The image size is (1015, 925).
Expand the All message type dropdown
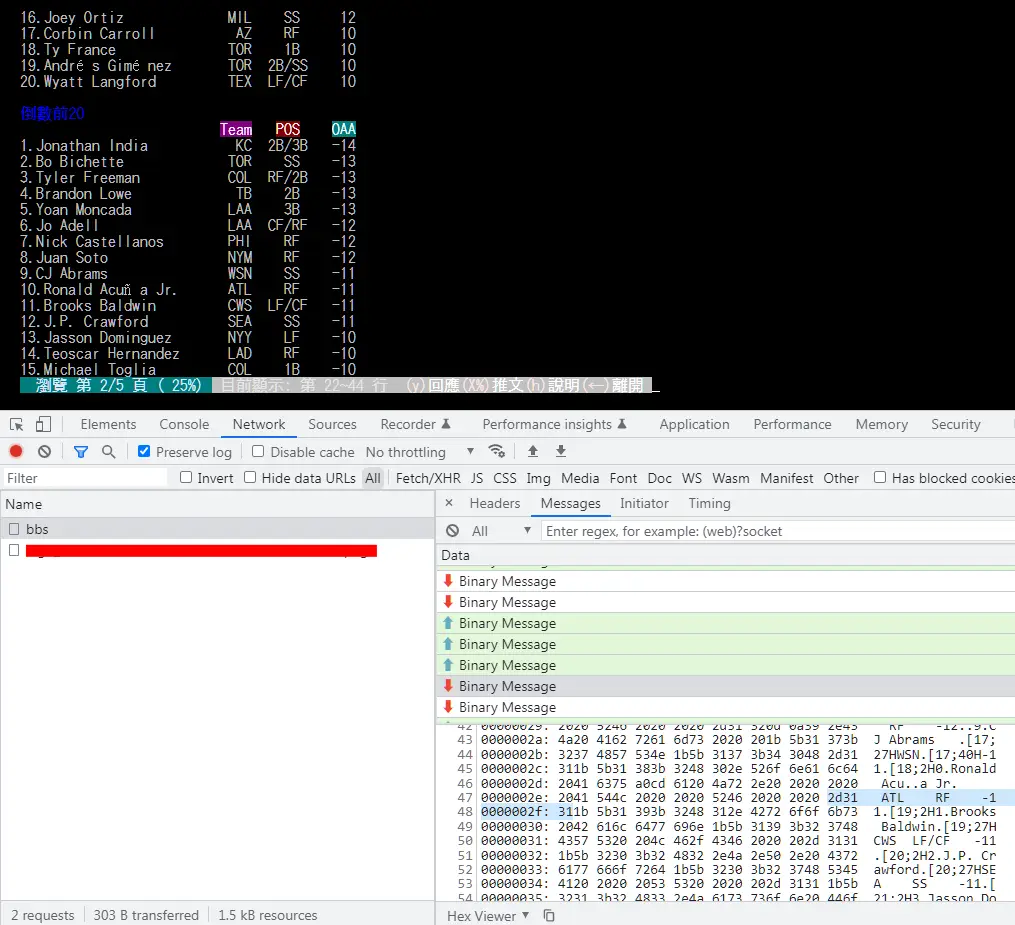[502, 531]
